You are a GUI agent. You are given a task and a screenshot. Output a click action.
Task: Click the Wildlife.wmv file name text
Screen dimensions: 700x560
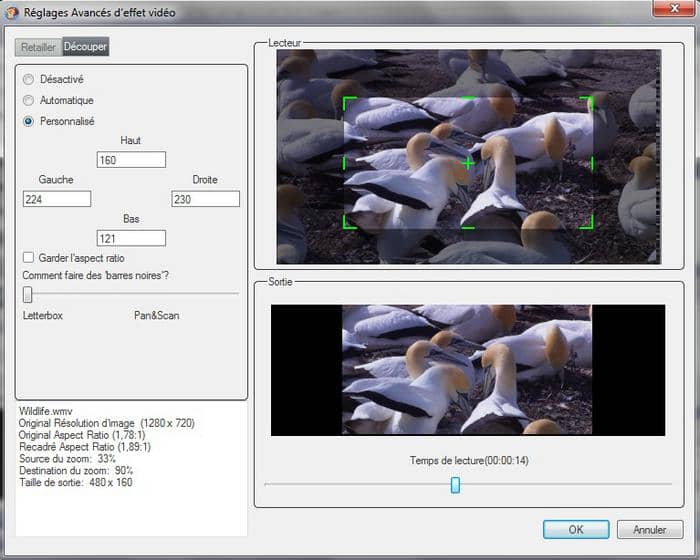coord(46,411)
